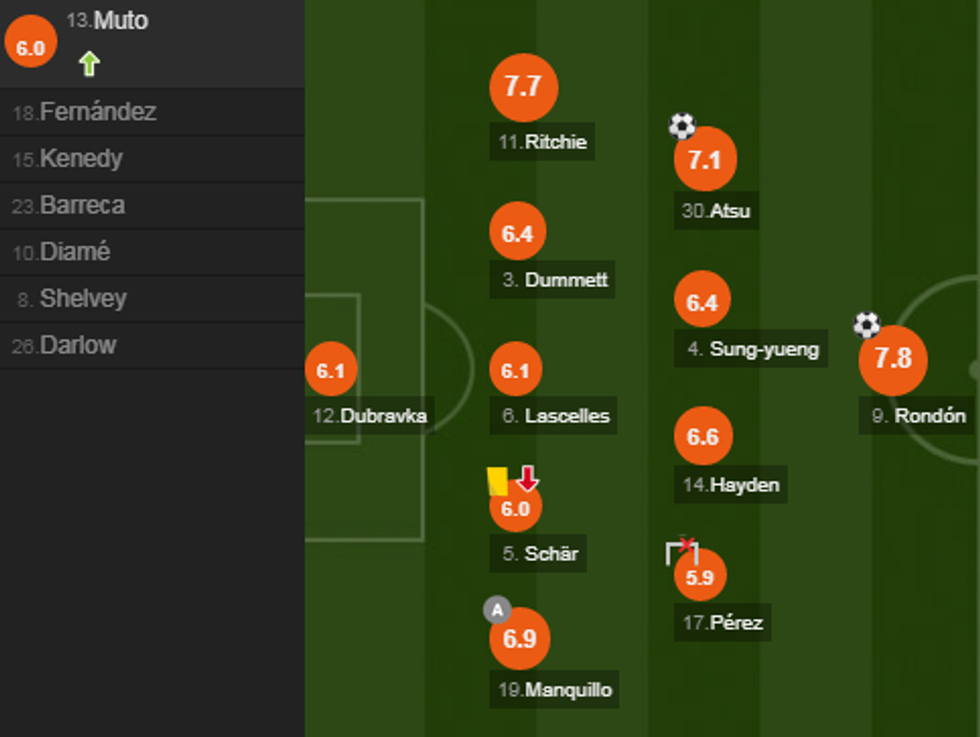Click Ritchie's 7.7 rating circle
Screen dimensions: 980x737
click(x=523, y=87)
